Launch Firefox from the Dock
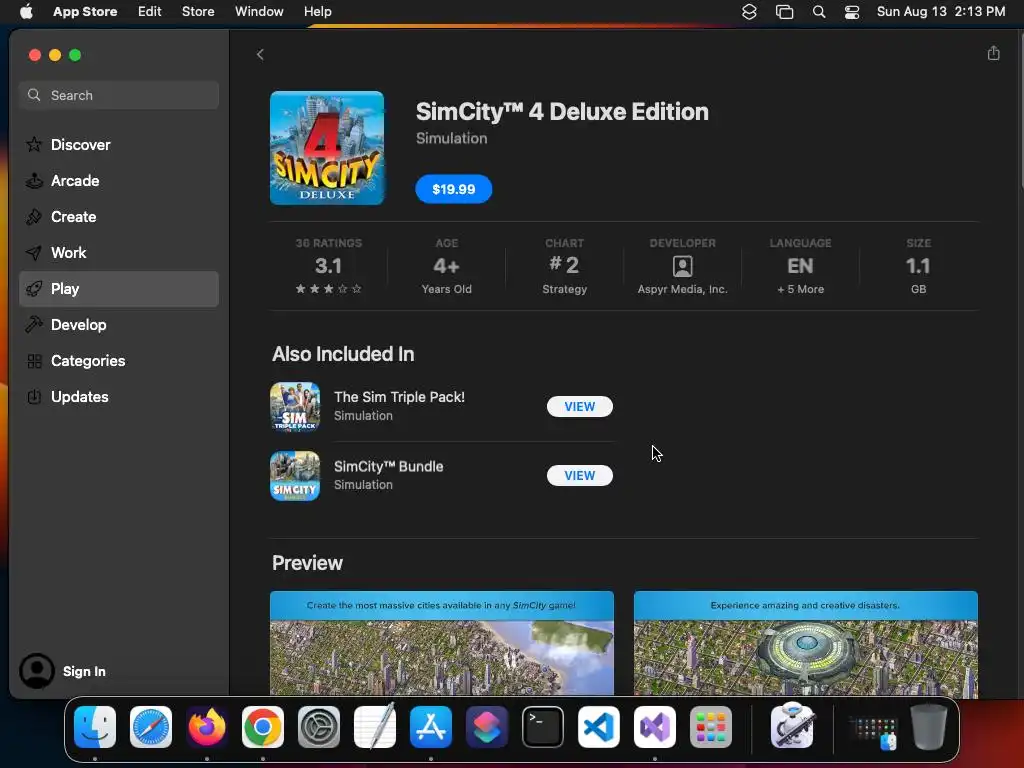Viewport: 1024px width, 768px height. tap(207, 727)
